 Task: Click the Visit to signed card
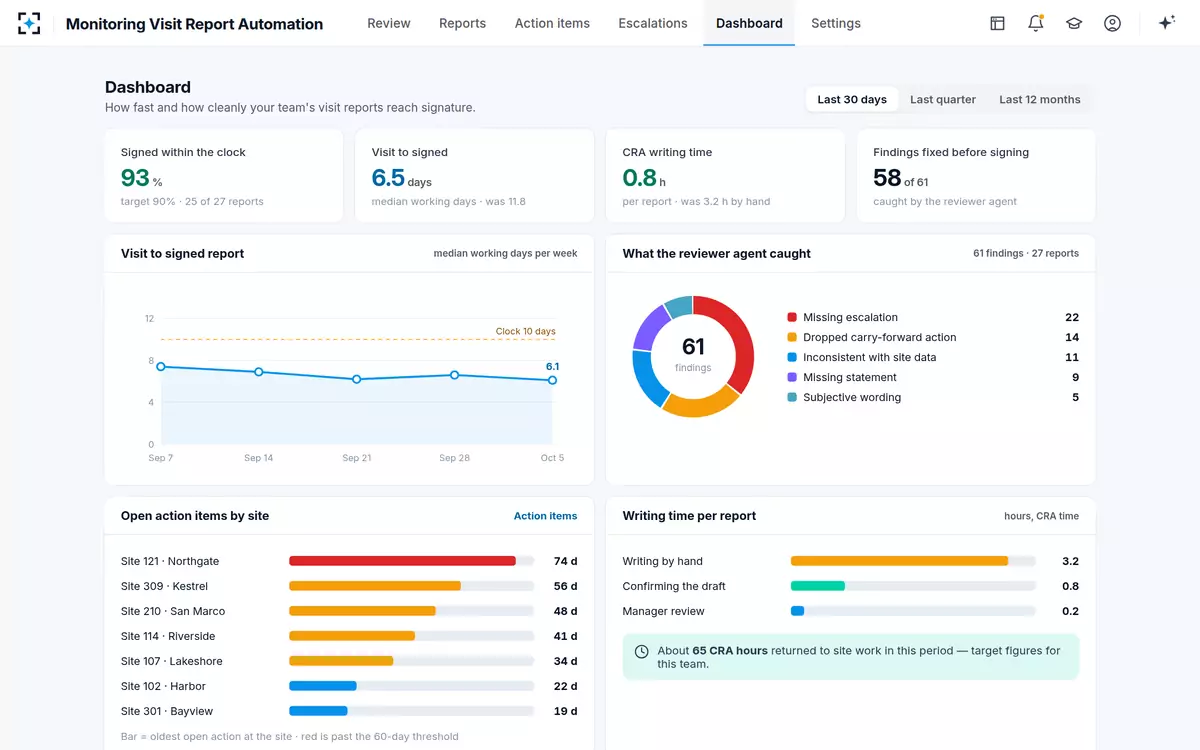pyautogui.click(x=475, y=176)
